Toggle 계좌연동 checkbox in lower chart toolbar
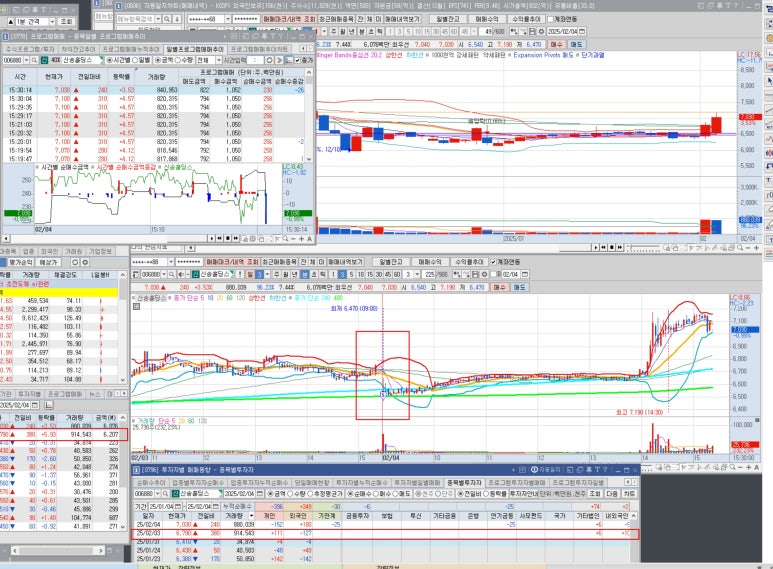 (493, 262)
